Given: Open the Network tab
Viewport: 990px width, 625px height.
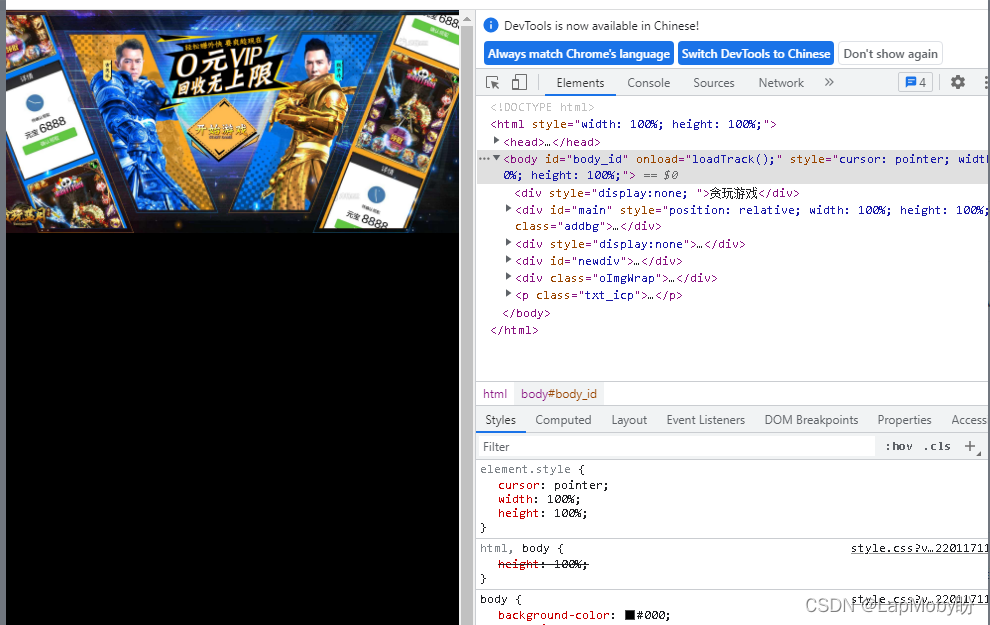Looking at the screenshot, I should [x=781, y=83].
